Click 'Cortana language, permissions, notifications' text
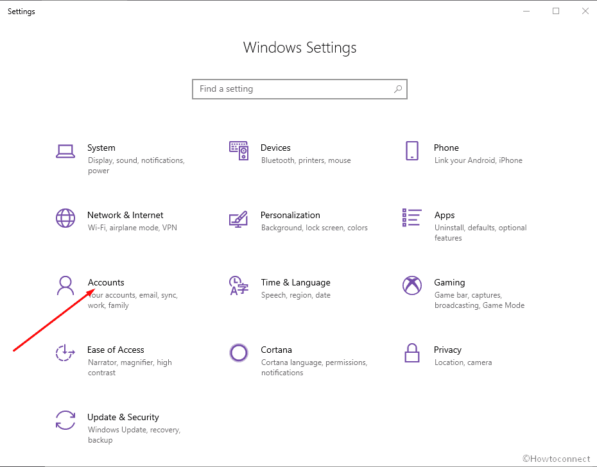Viewport: 597px width, 467px height. (x=314, y=367)
